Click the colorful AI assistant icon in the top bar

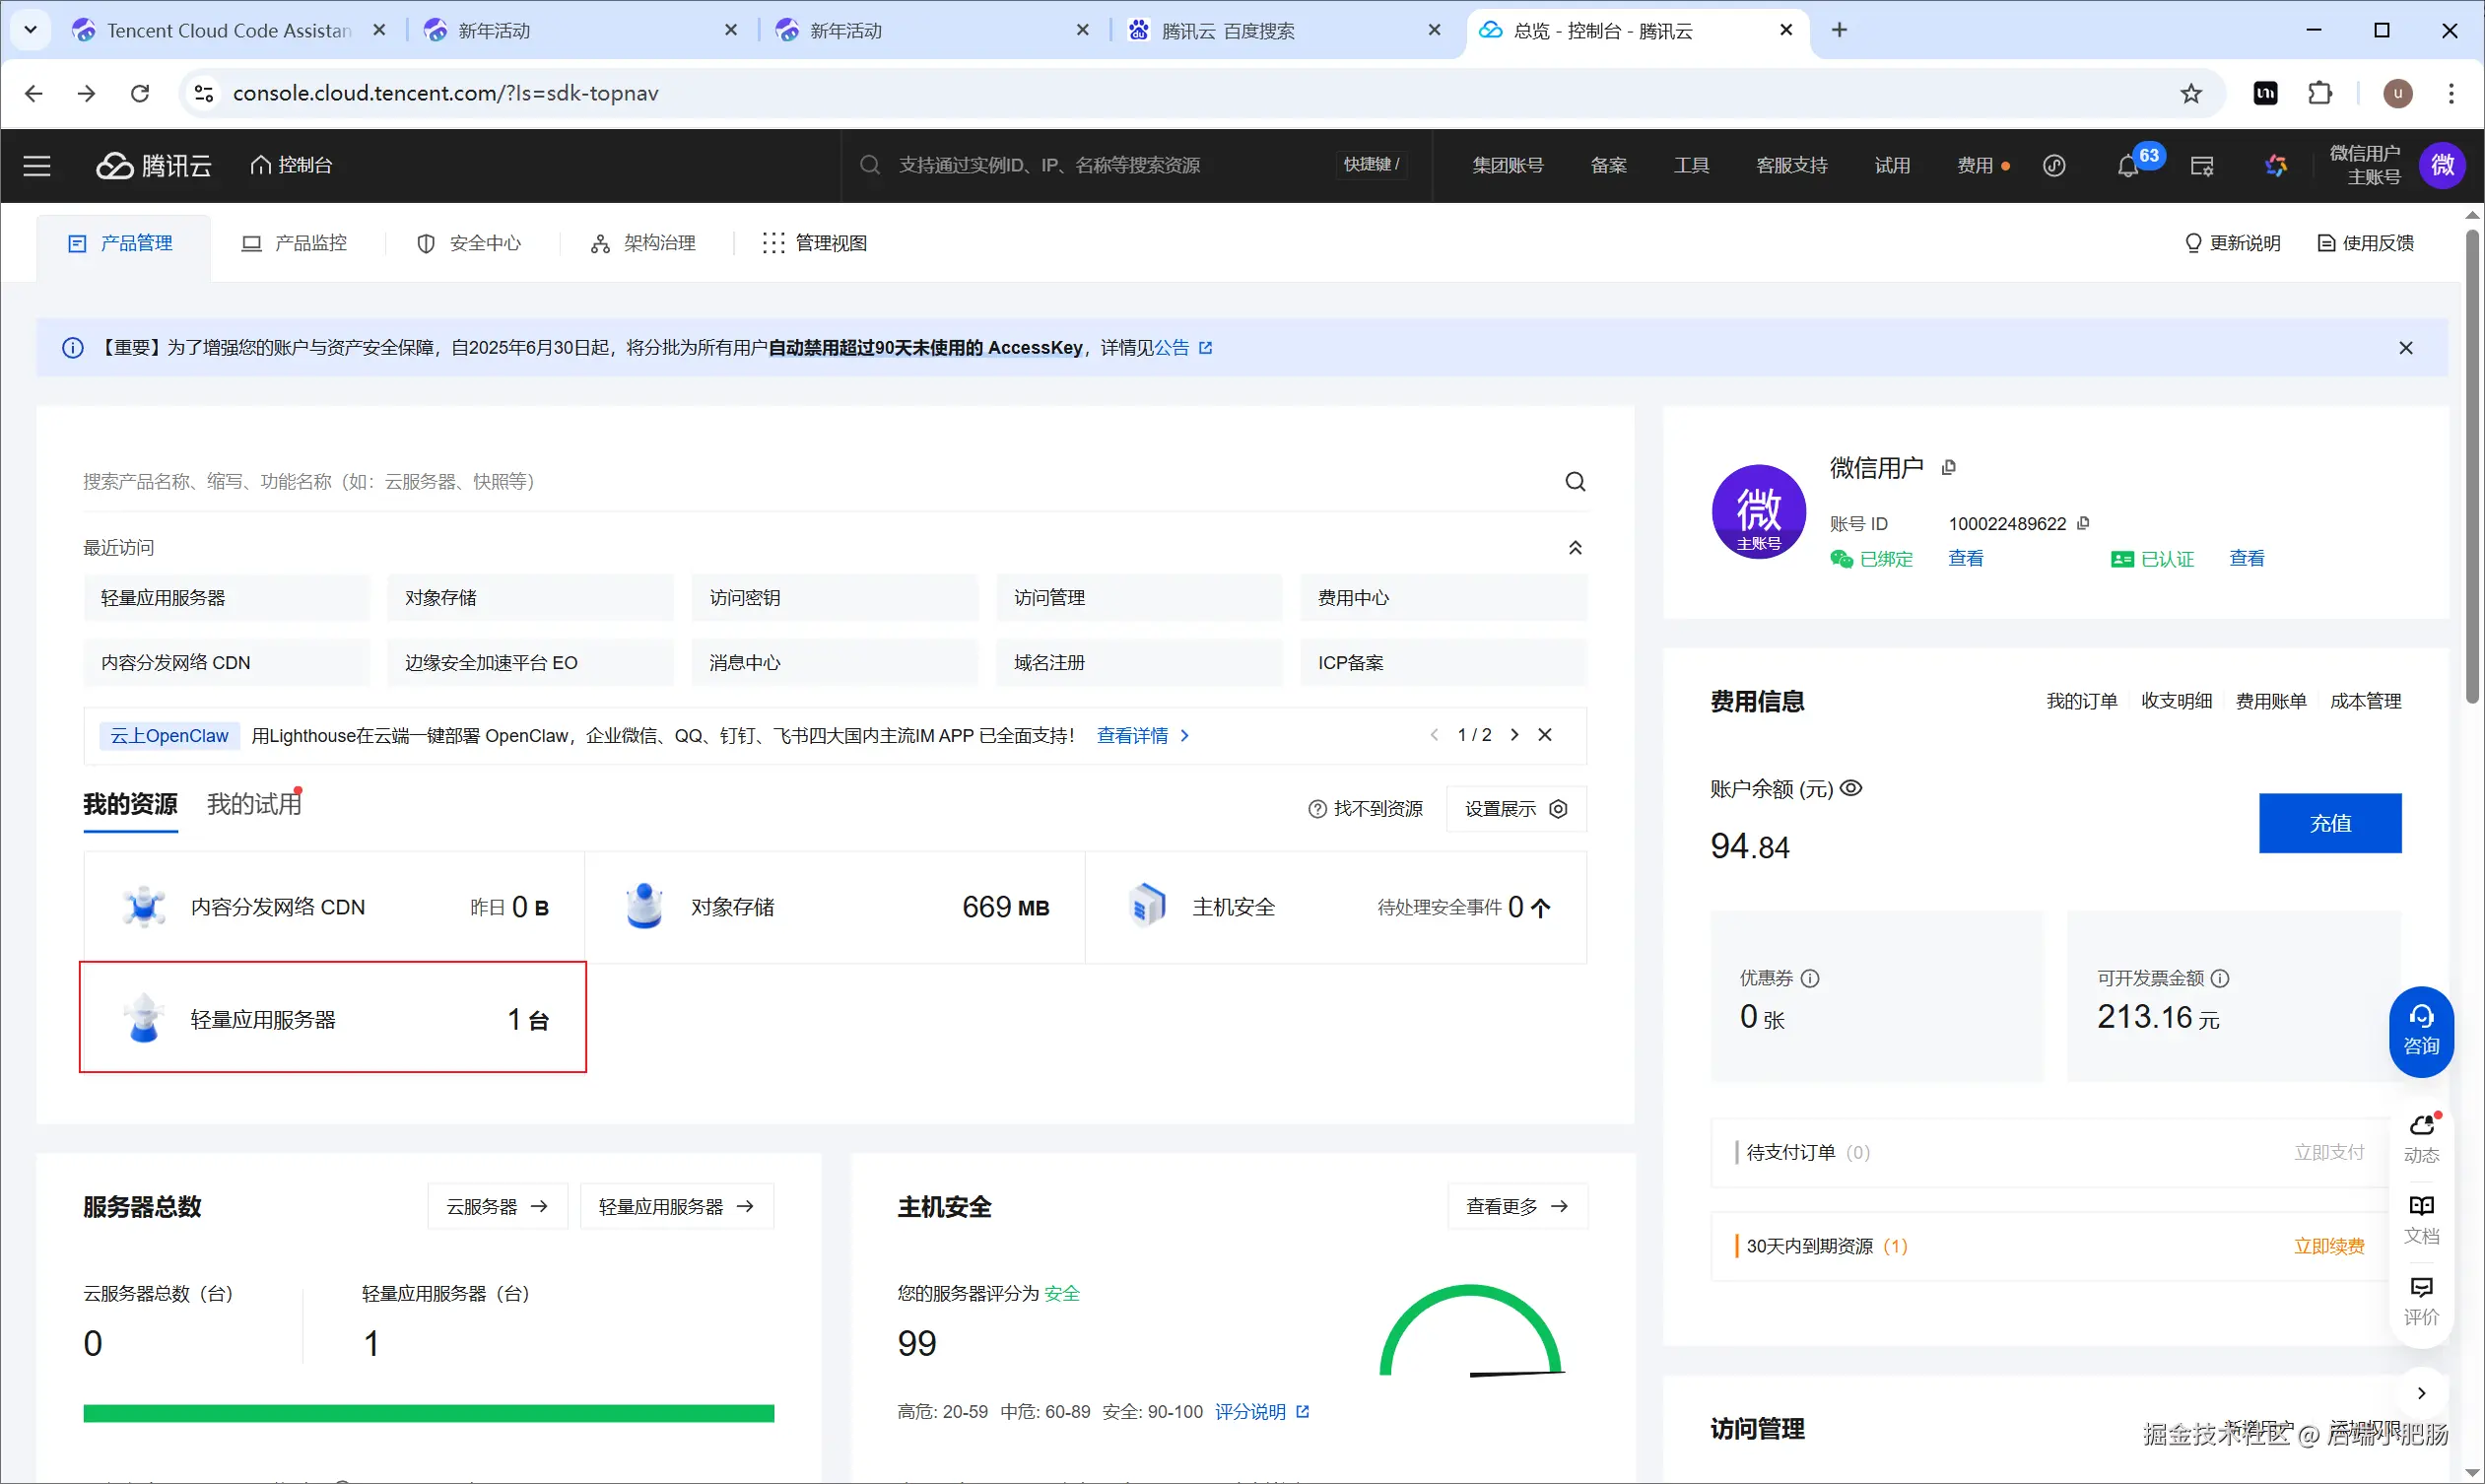coord(2276,166)
